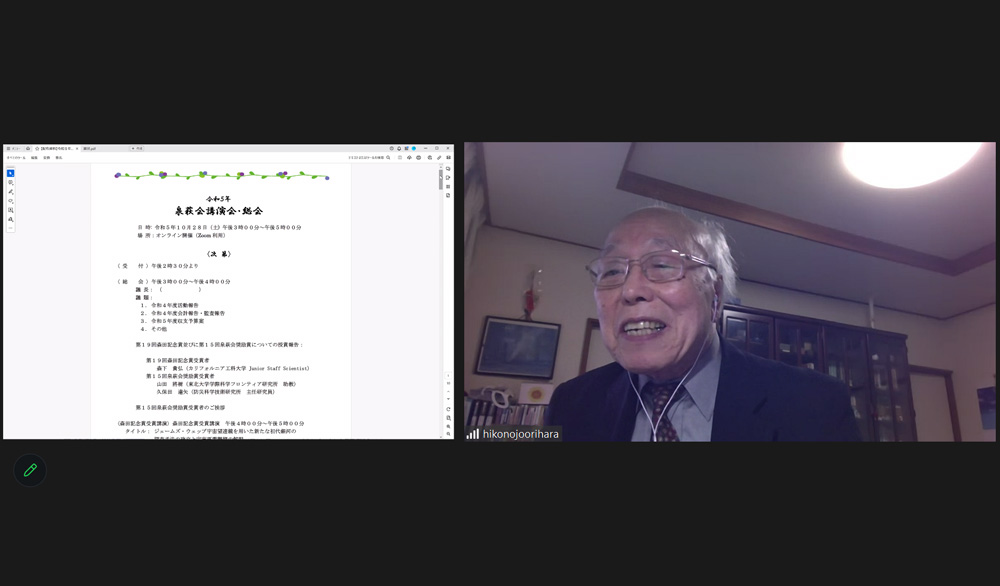Click the PDF vertical scrollbar thumb
Screen dimensions: 1000x586
[x=441, y=179]
